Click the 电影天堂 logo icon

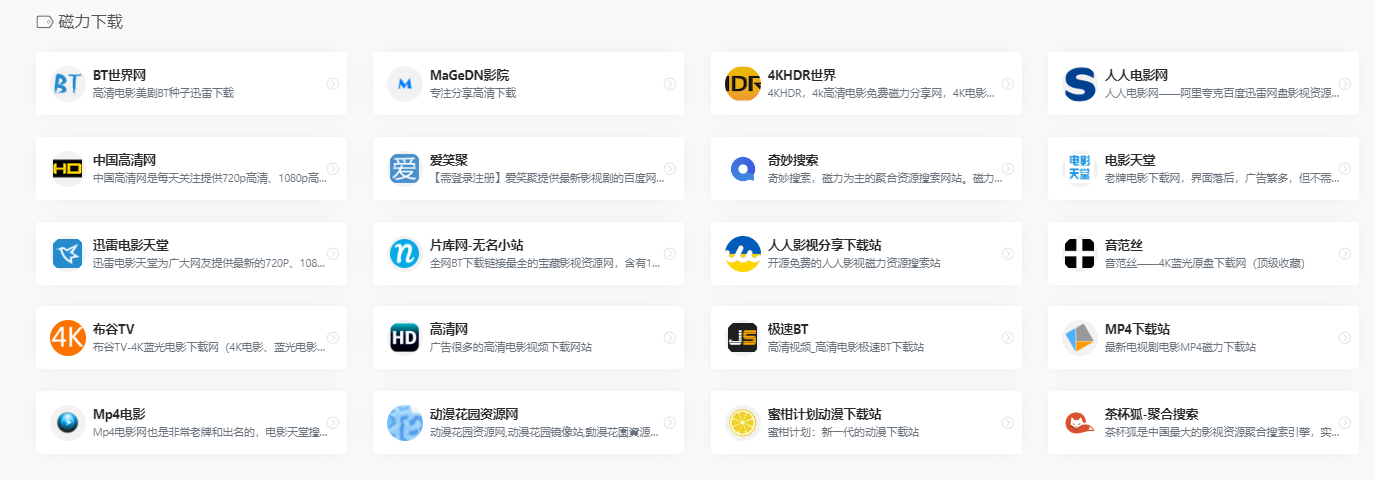tap(1080, 169)
